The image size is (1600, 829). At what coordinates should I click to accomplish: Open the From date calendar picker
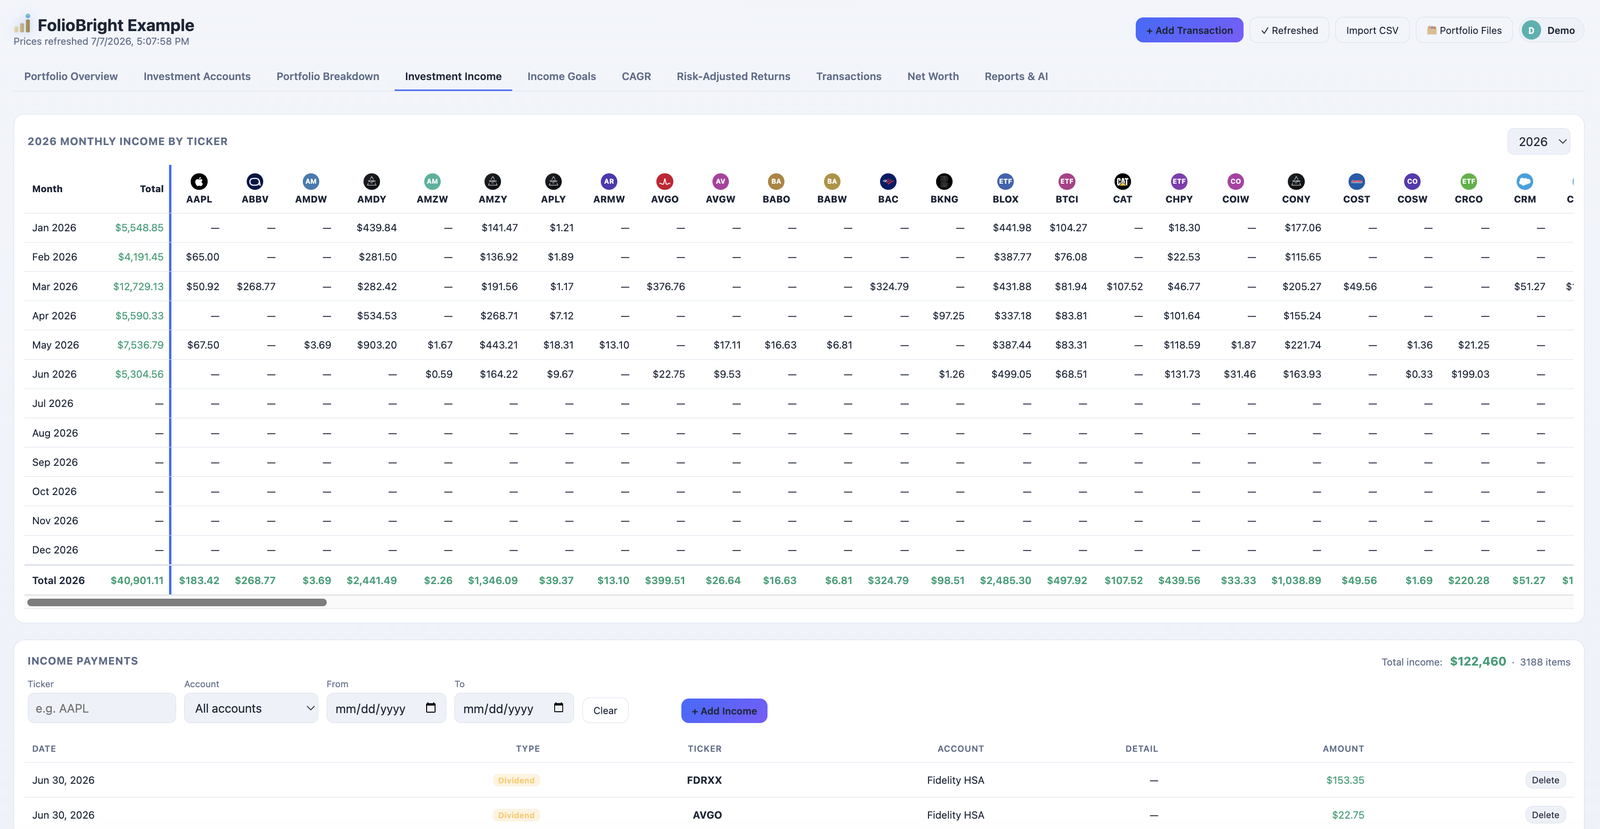click(431, 708)
